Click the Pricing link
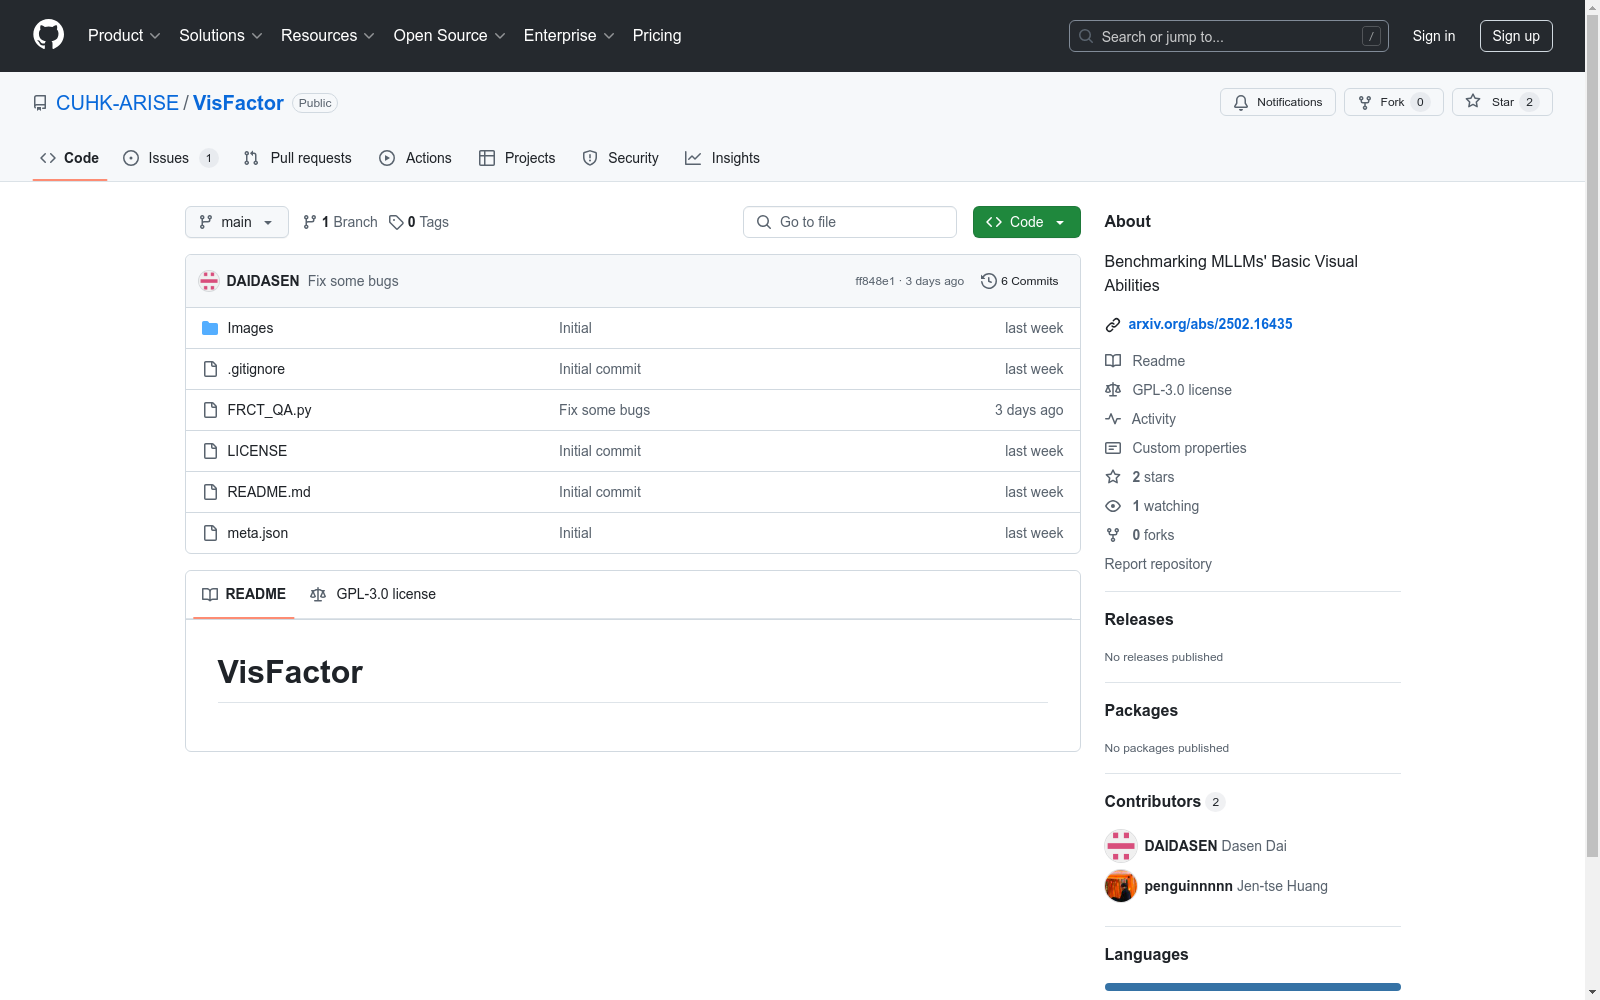This screenshot has width=1600, height=1000. point(657,36)
